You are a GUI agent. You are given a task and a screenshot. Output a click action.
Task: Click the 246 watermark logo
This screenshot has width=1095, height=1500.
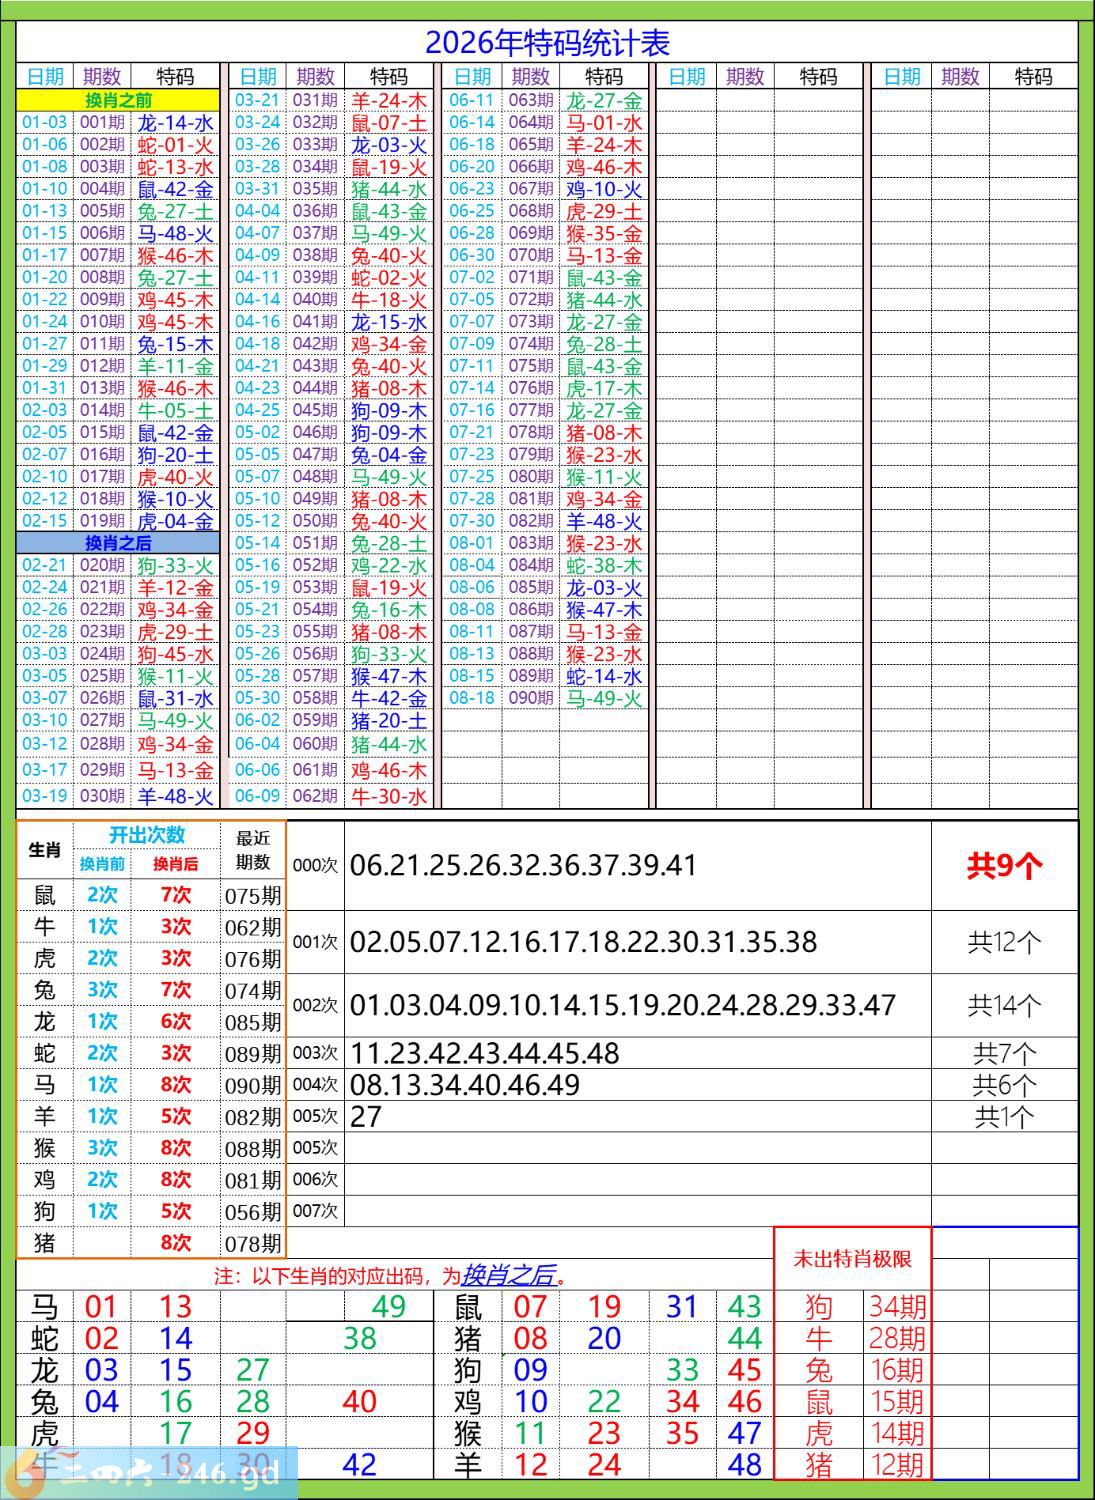(150, 1472)
